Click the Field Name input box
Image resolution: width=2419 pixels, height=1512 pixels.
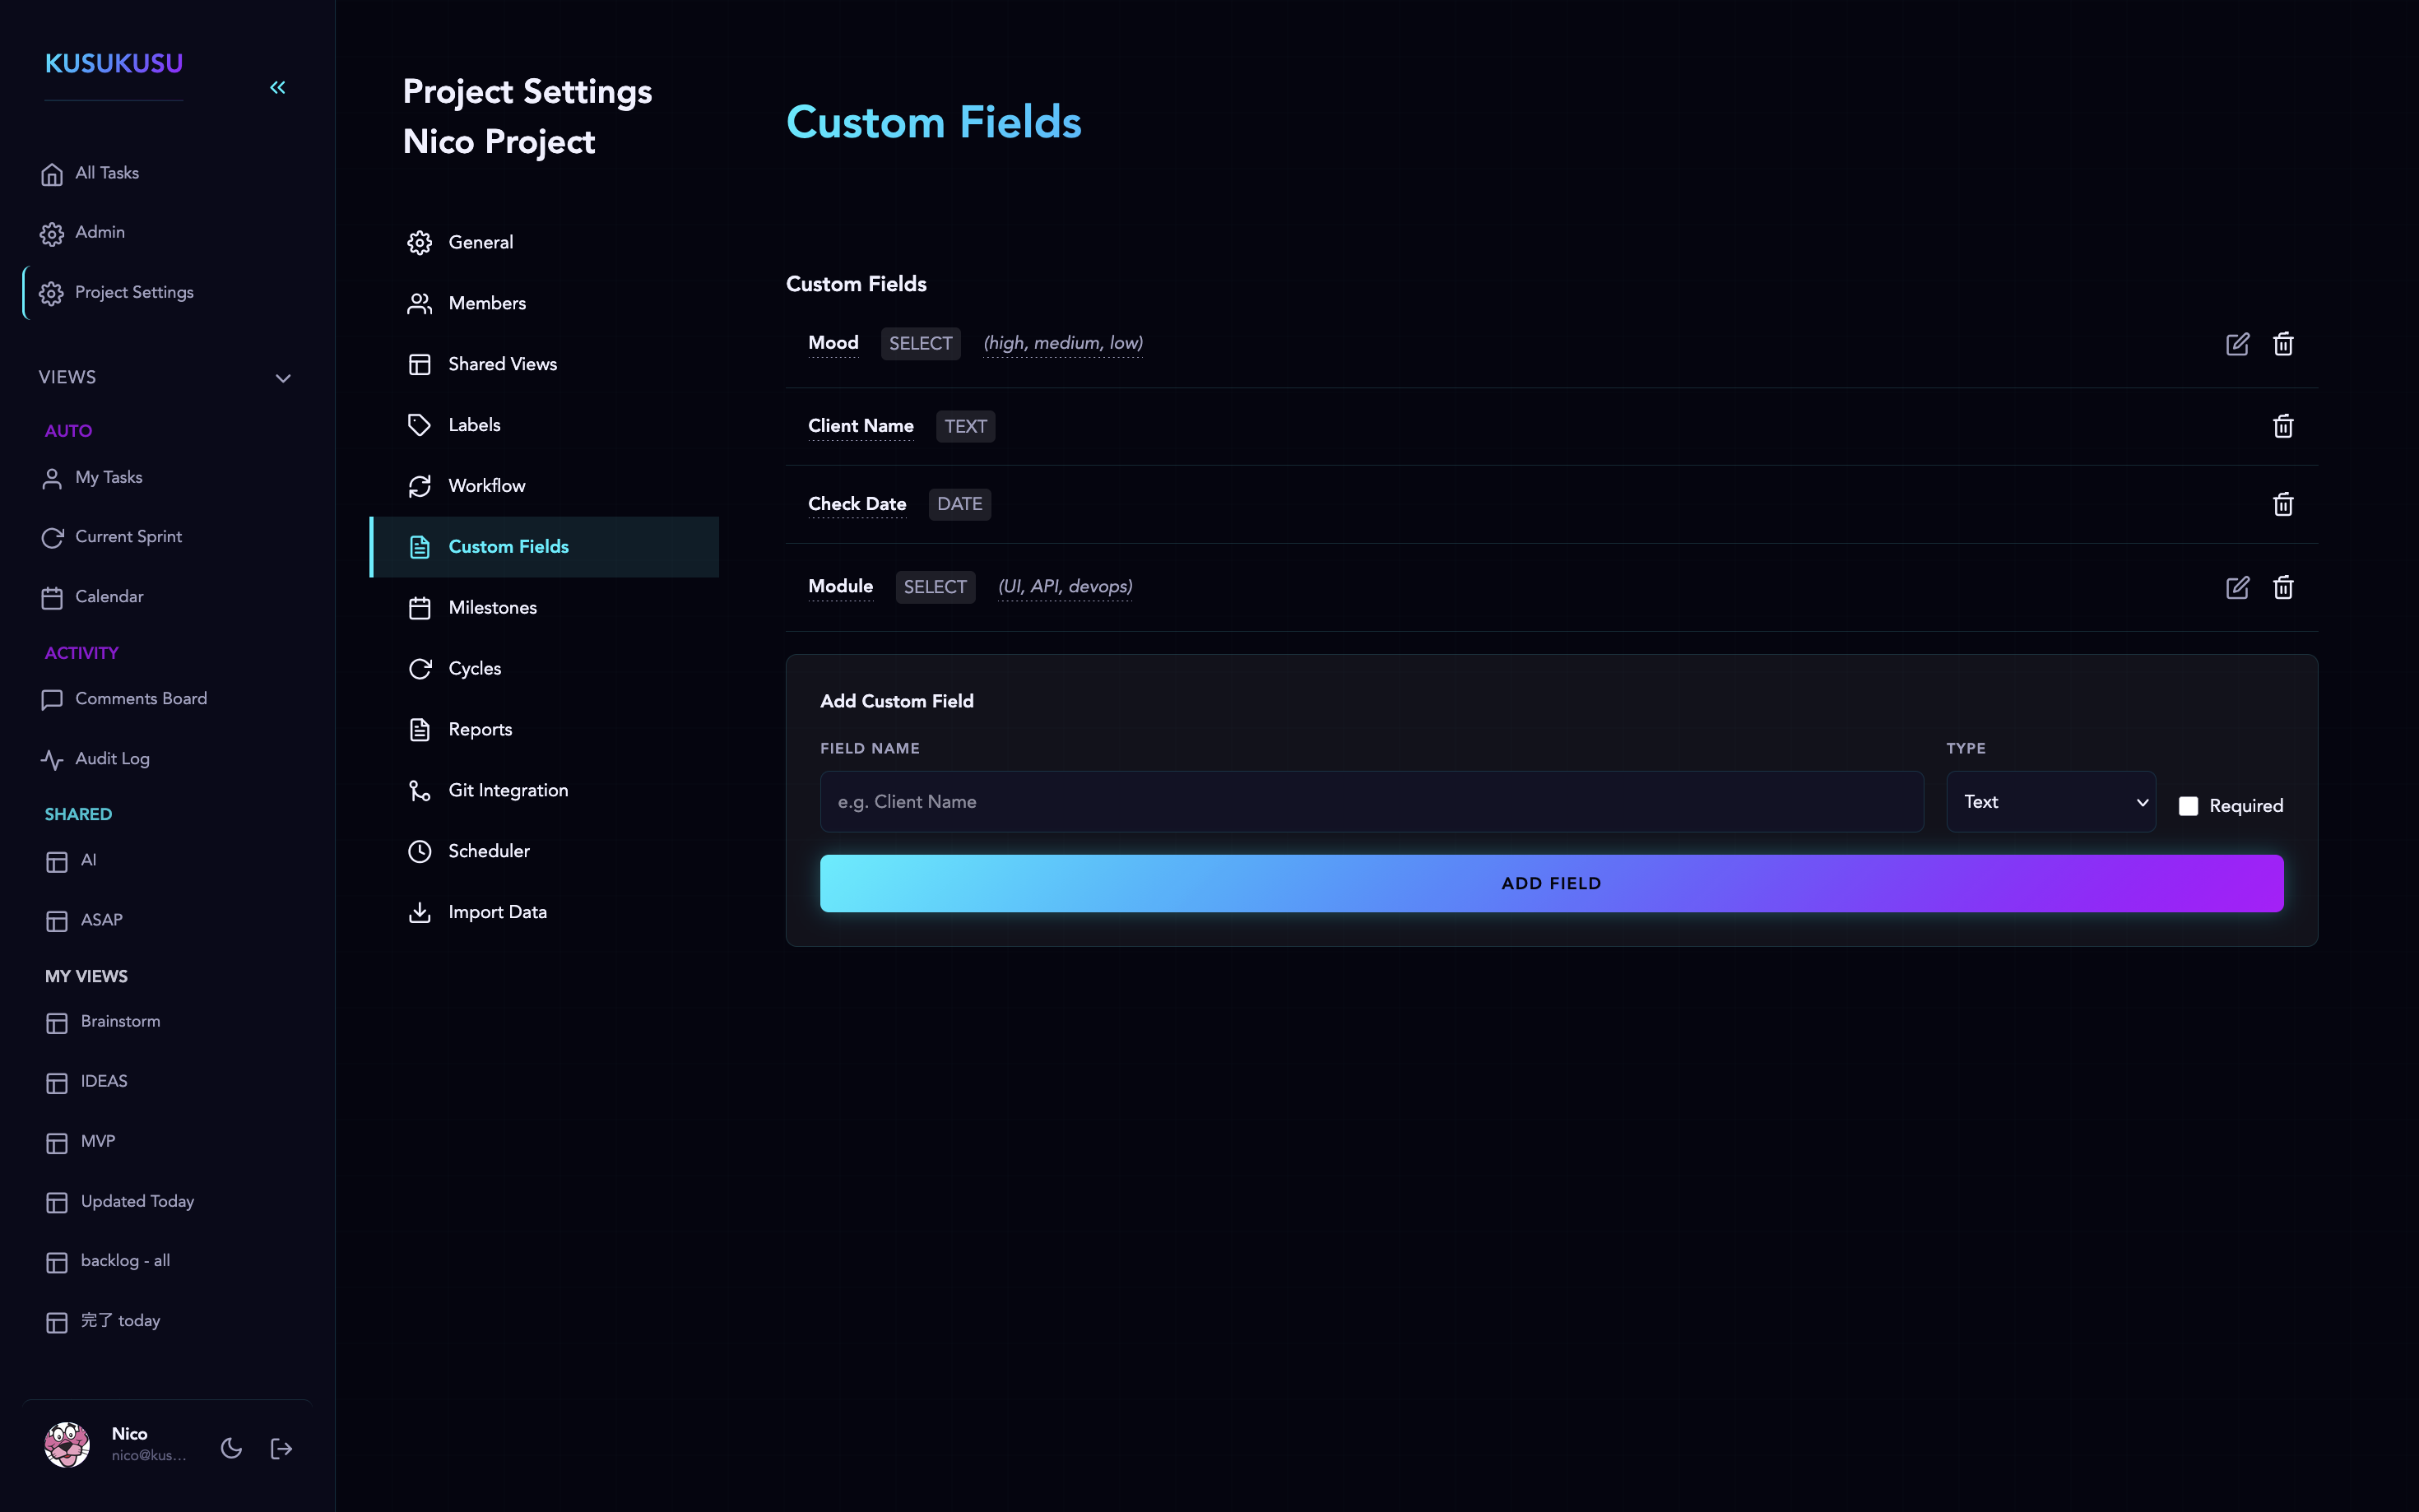pos(1370,801)
